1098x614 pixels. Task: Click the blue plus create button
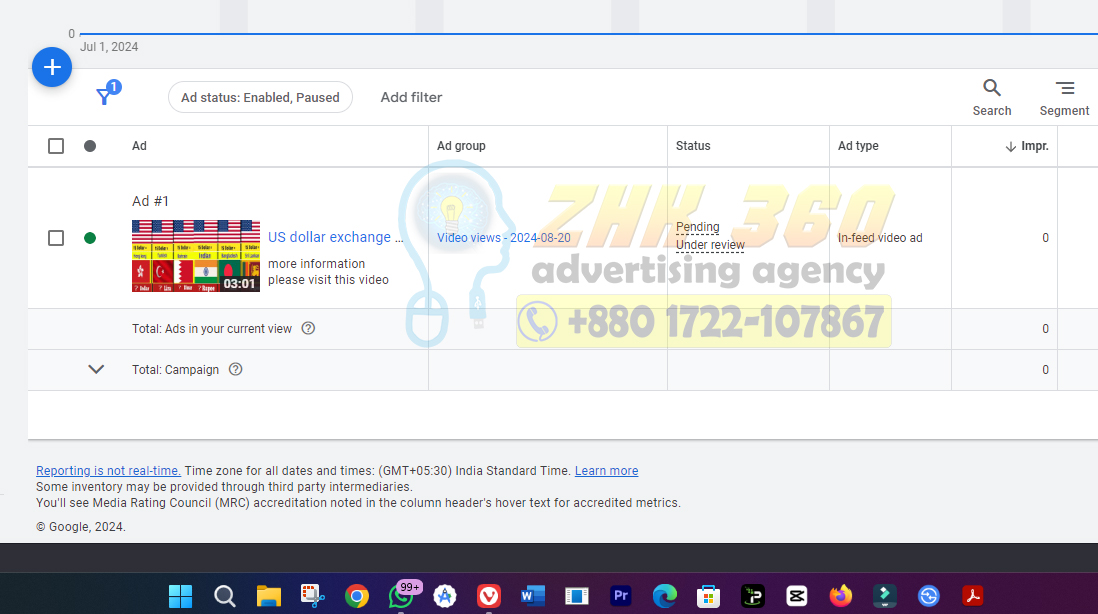[52, 67]
